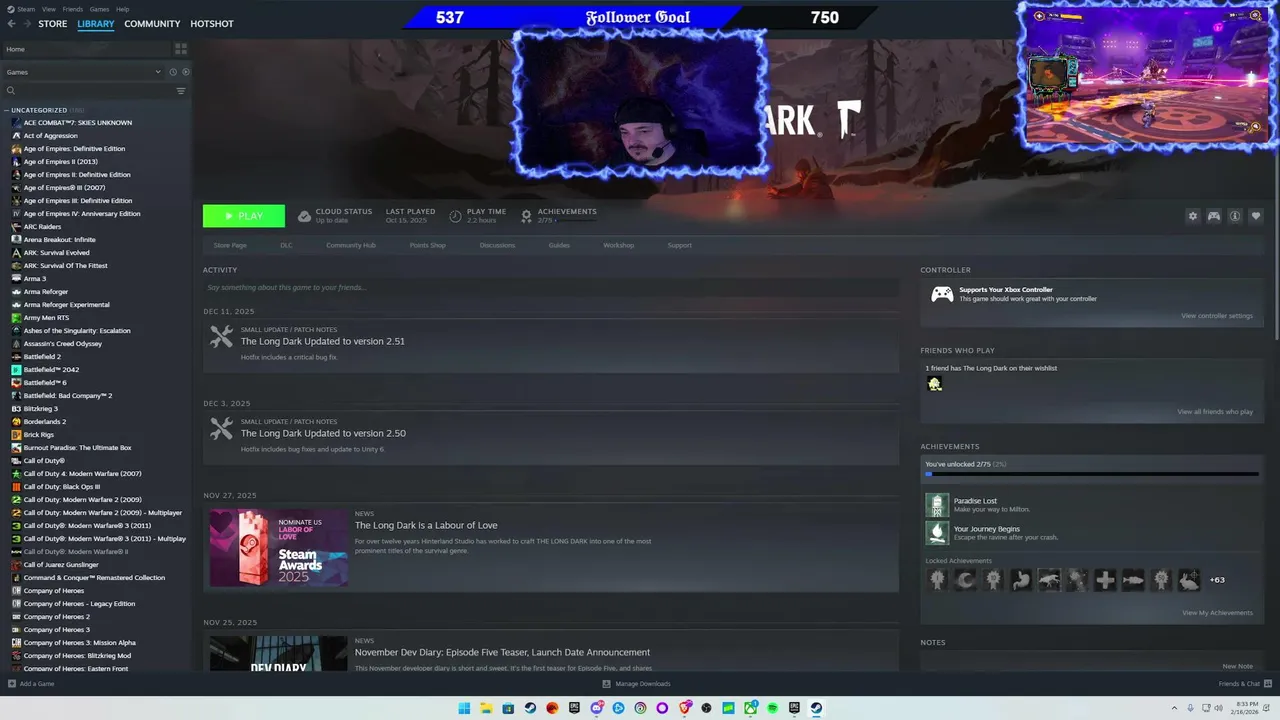The image size is (1280, 720).
Task: Open the DLC link
Action: click(x=286, y=245)
